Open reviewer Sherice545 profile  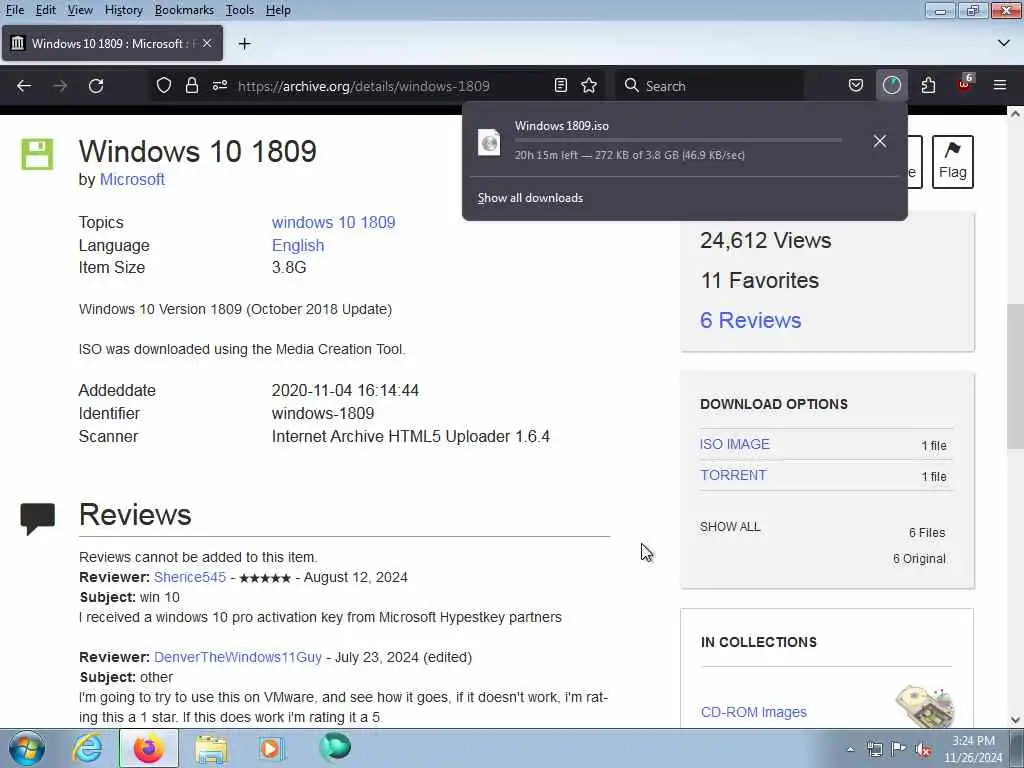click(189, 577)
